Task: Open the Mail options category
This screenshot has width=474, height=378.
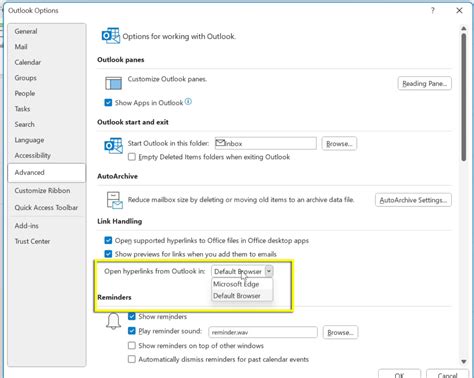Action: point(47,47)
